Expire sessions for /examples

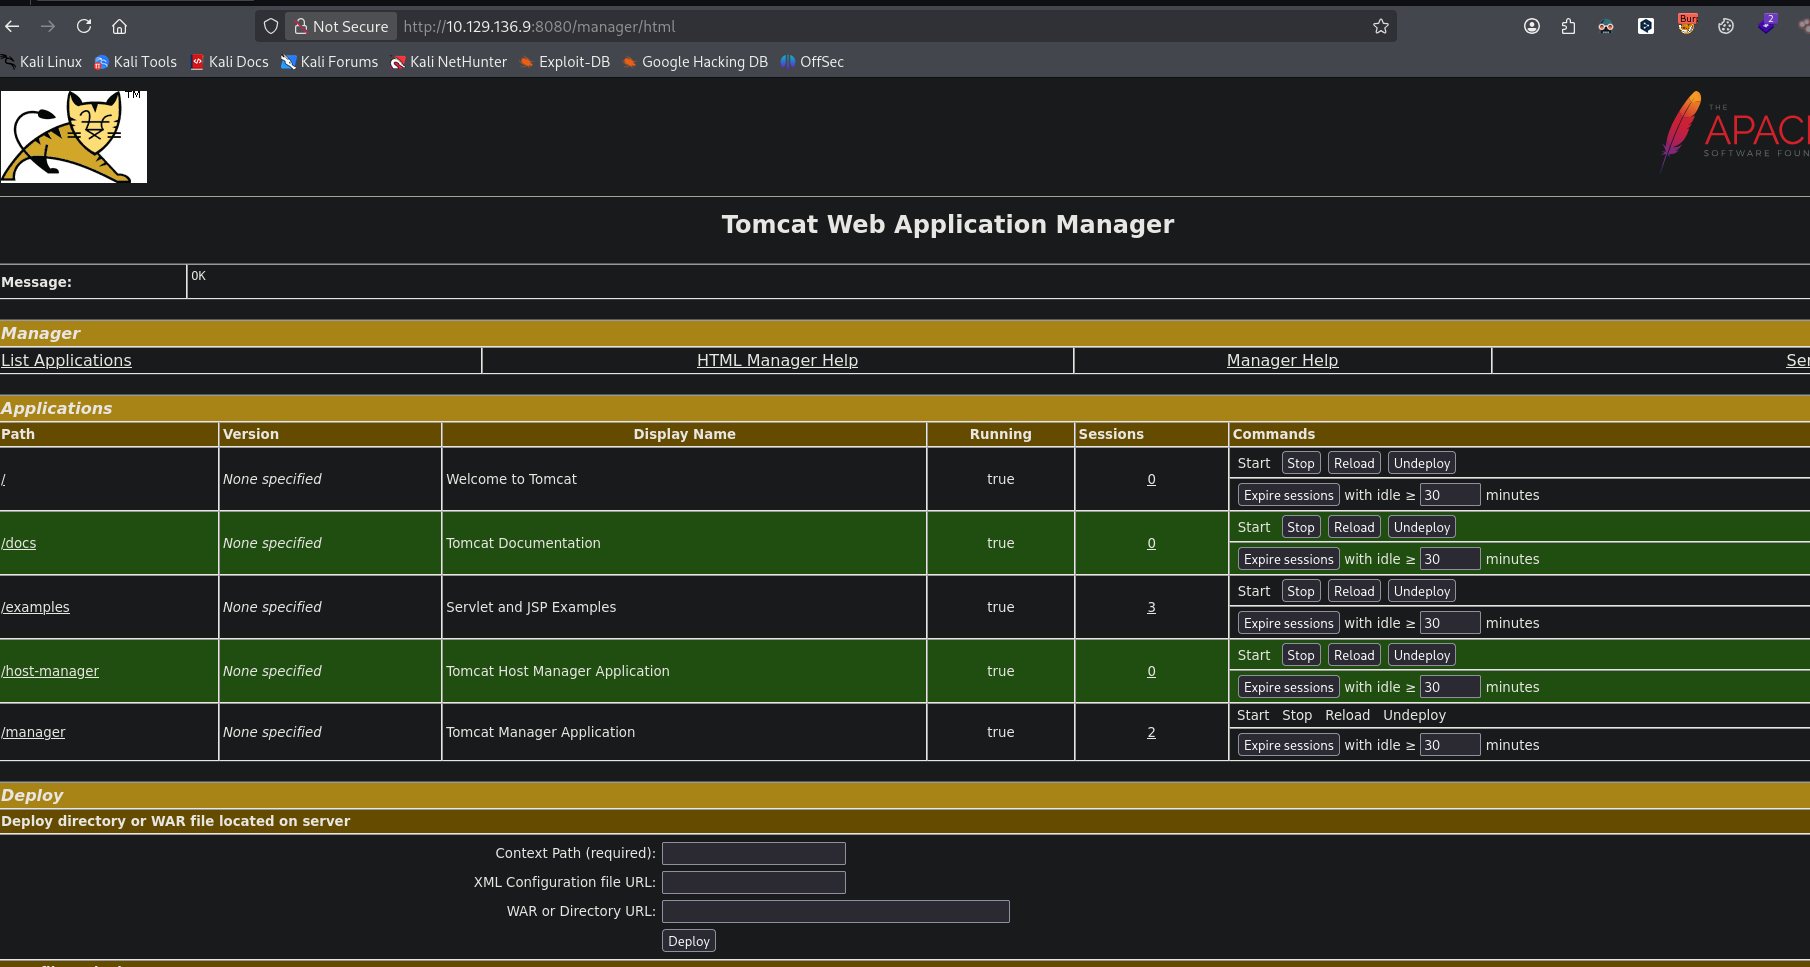coord(1288,623)
